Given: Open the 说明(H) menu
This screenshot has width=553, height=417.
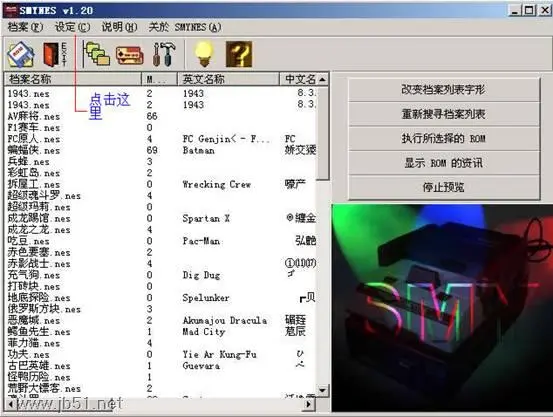Looking at the screenshot, I should (119, 27).
